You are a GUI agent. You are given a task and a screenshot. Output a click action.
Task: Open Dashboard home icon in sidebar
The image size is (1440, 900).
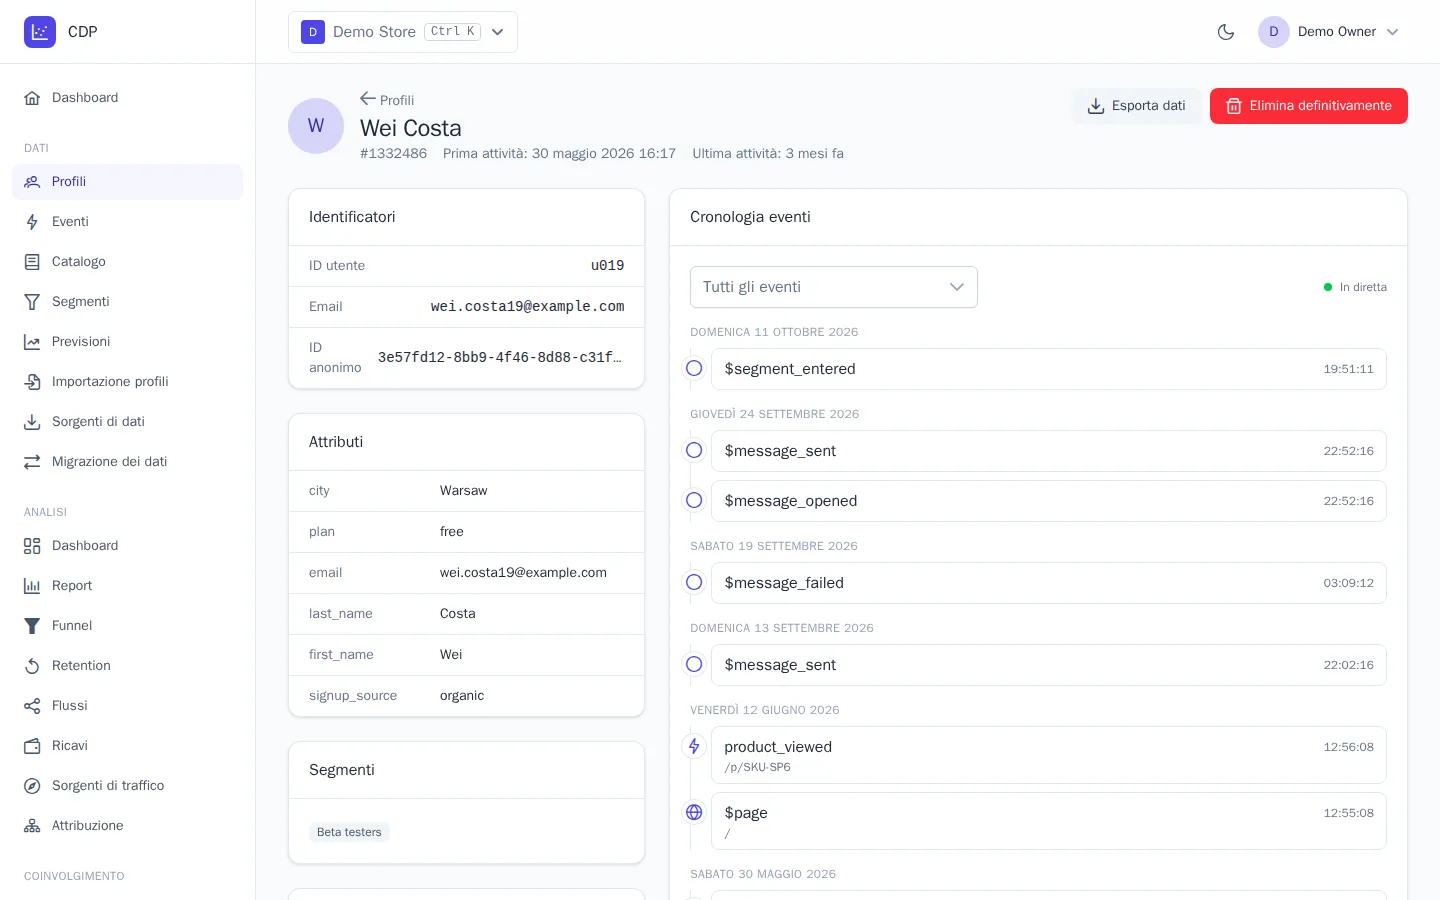32,98
